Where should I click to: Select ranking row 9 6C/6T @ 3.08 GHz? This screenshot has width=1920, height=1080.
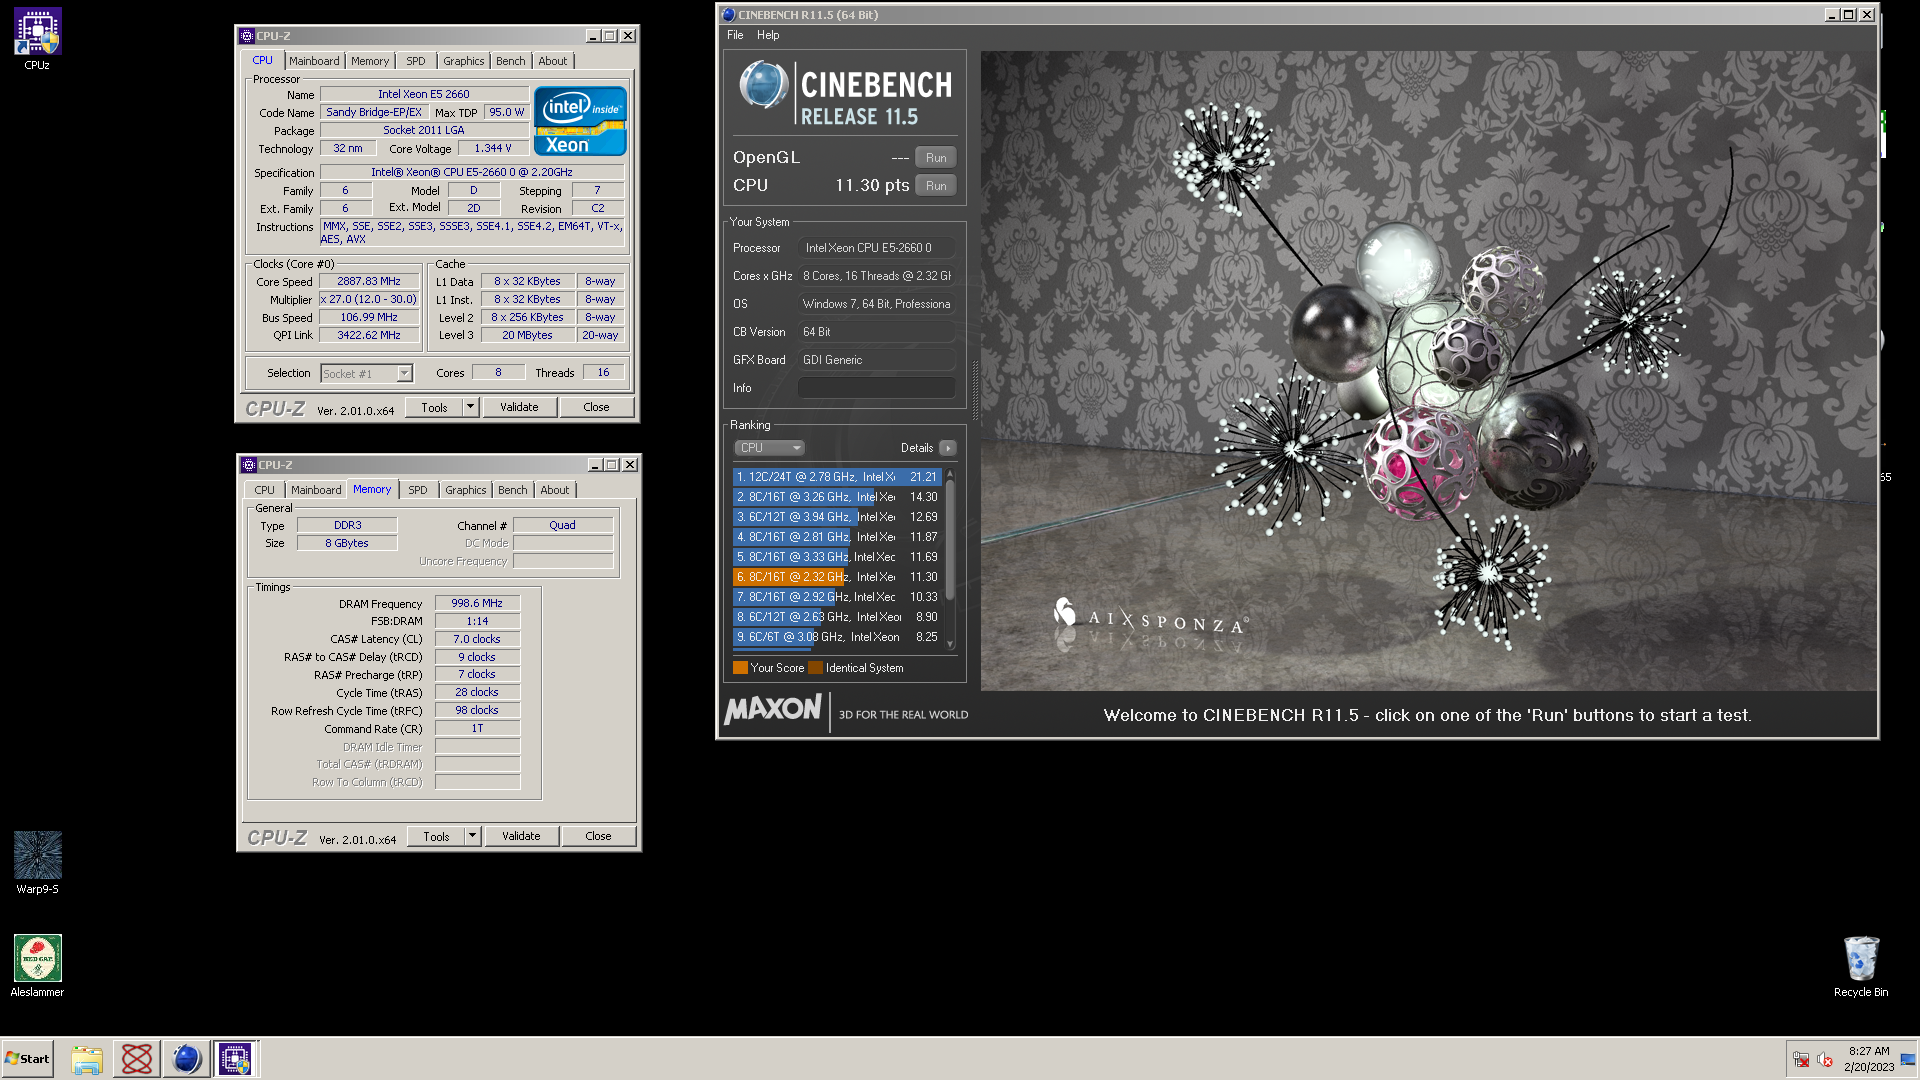[x=837, y=637]
